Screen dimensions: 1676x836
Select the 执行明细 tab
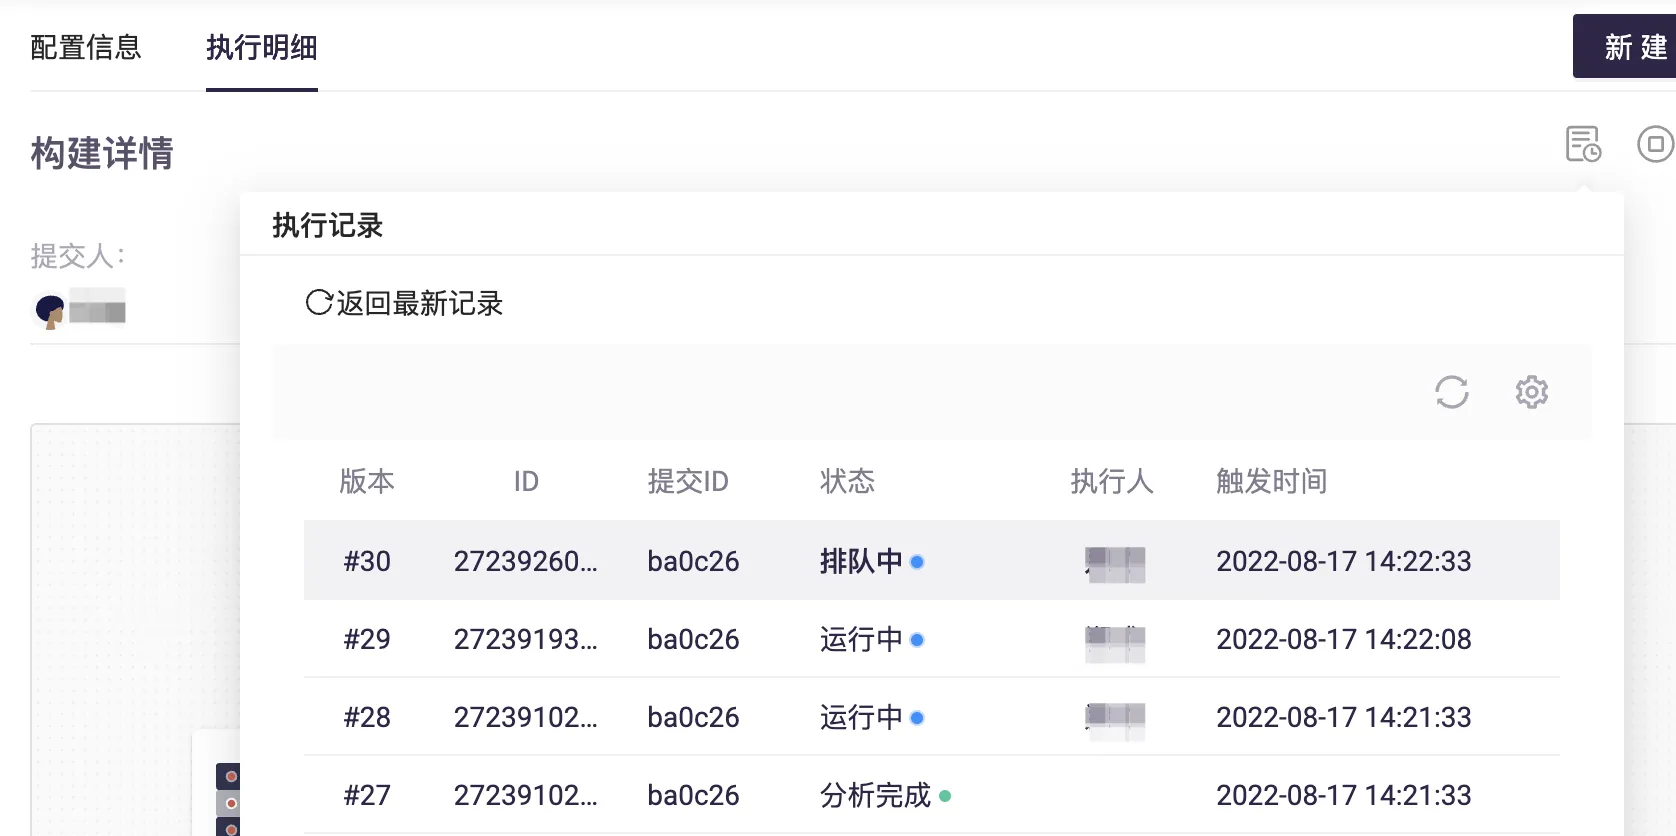pyautogui.click(x=262, y=48)
